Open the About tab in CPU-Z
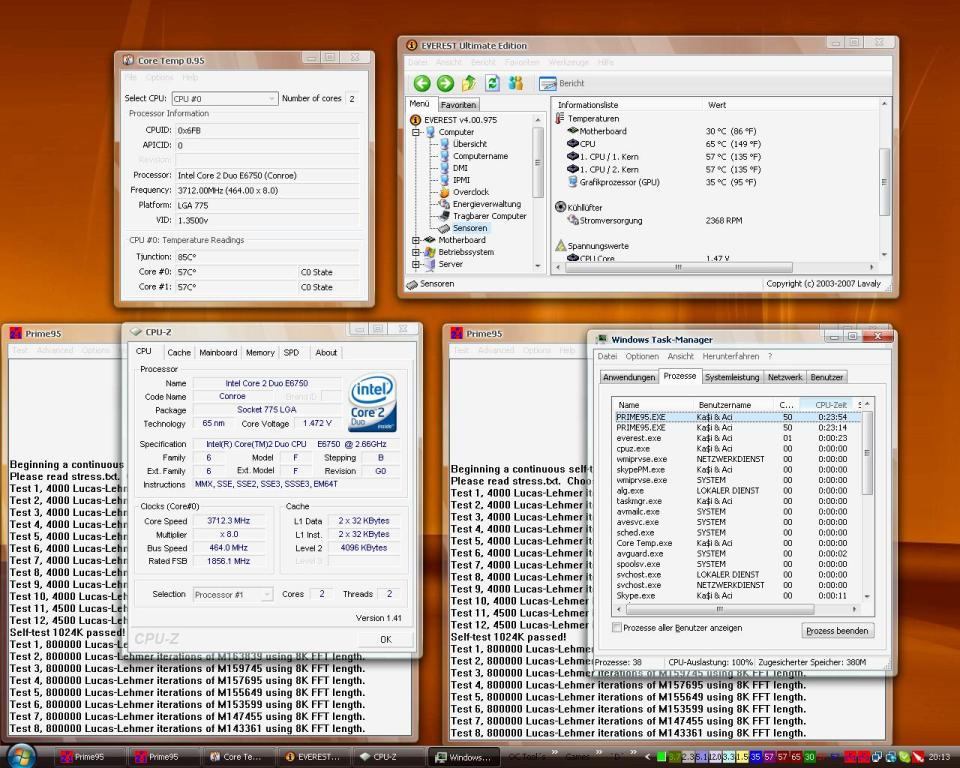 [x=326, y=352]
